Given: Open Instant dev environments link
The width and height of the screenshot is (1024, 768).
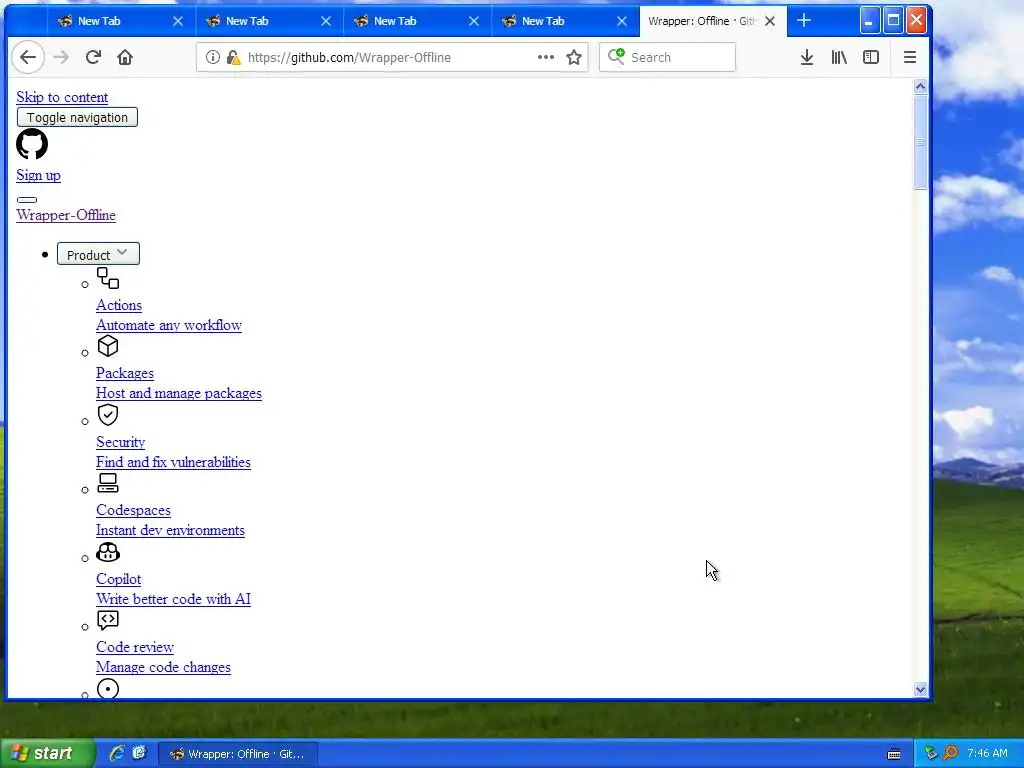Looking at the screenshot, I should 170,530.
